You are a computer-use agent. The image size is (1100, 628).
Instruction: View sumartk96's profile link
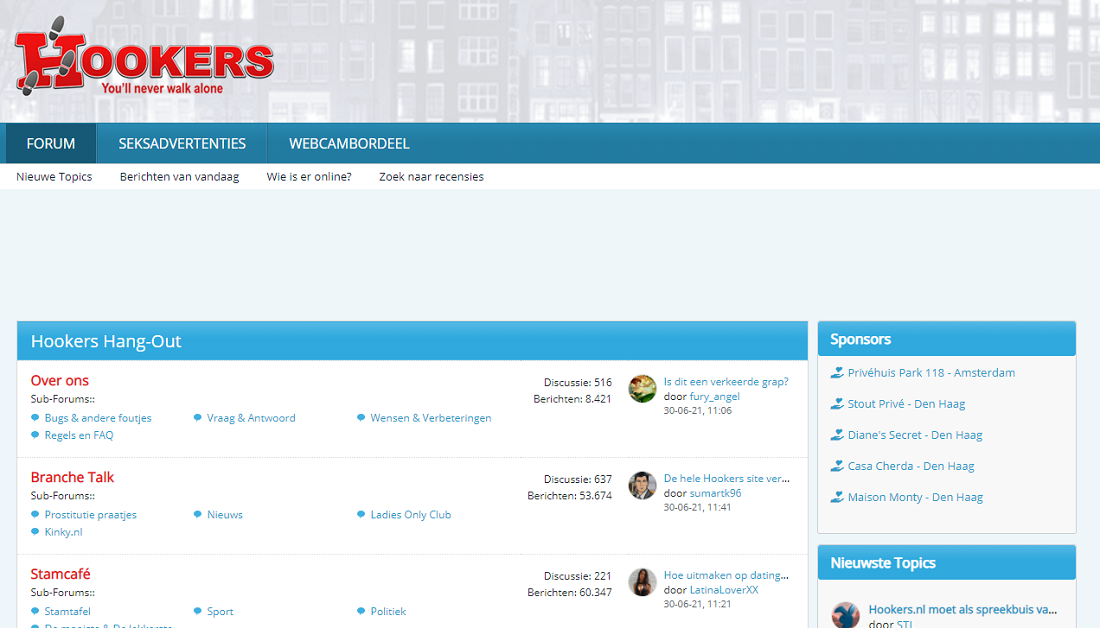(715, 493)
